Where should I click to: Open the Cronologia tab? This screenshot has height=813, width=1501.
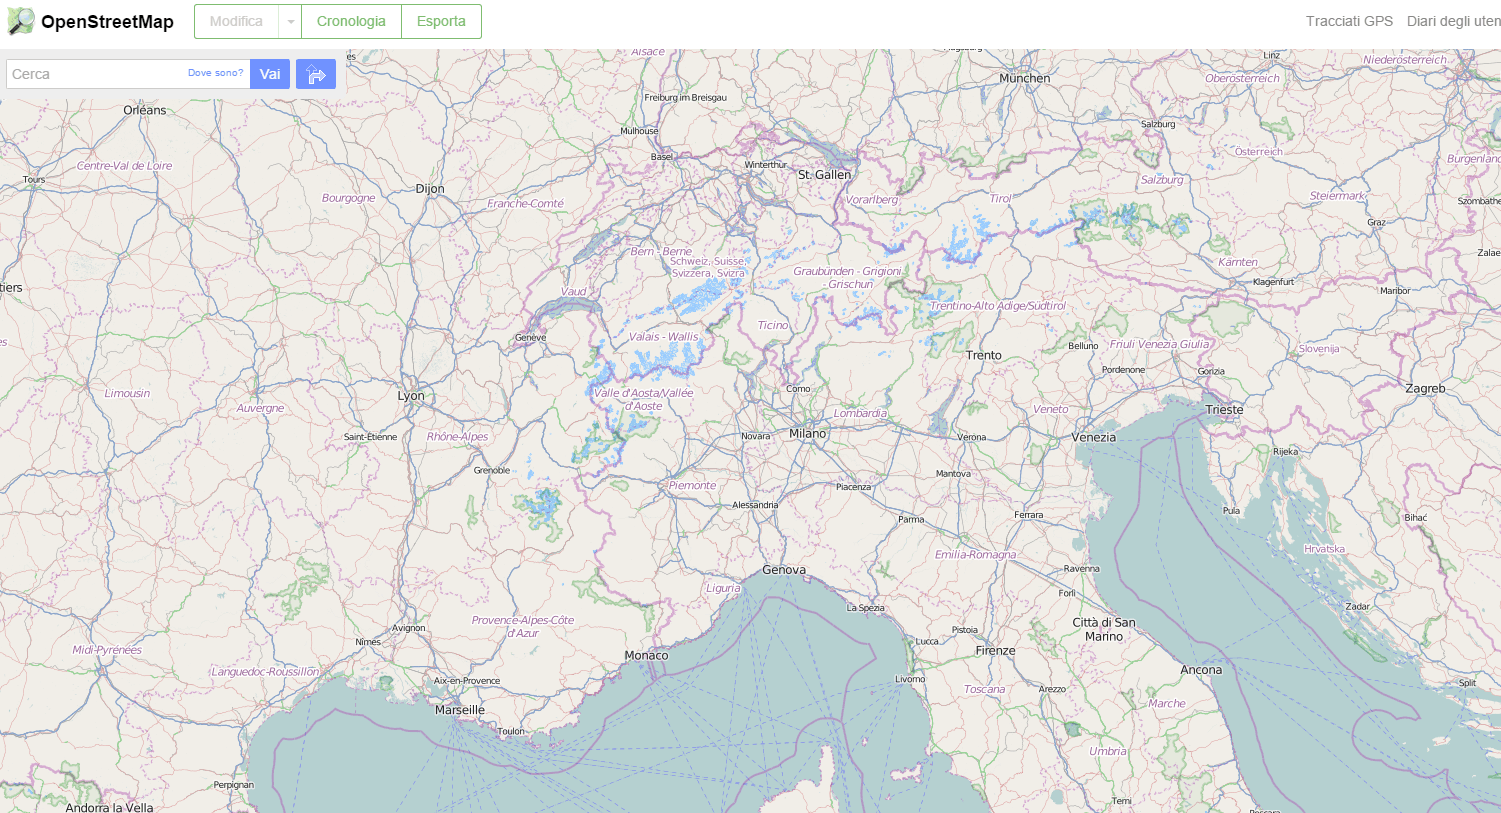tap(351, 22)
